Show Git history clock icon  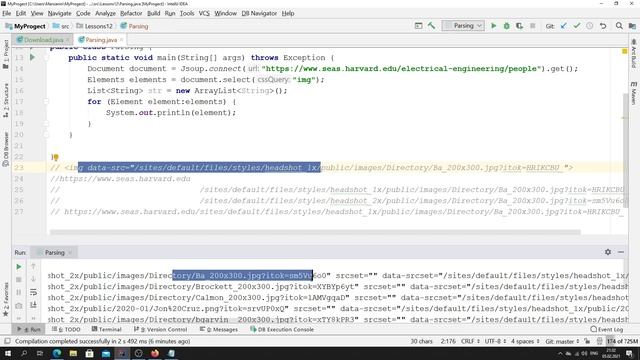pyautogui.click(x=590, y=26)
